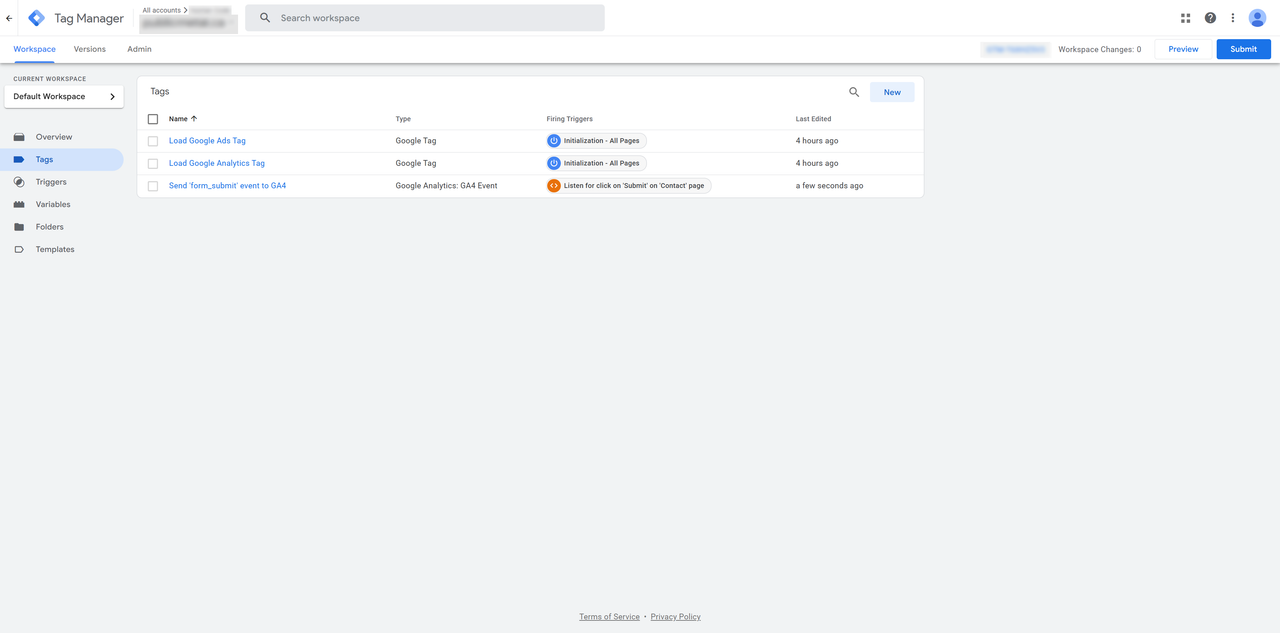The width and height of the screenshot is (1280, 633).
Task: Open Send 'form_submit' event to GA4 link
Action: (x=227, y=186)
